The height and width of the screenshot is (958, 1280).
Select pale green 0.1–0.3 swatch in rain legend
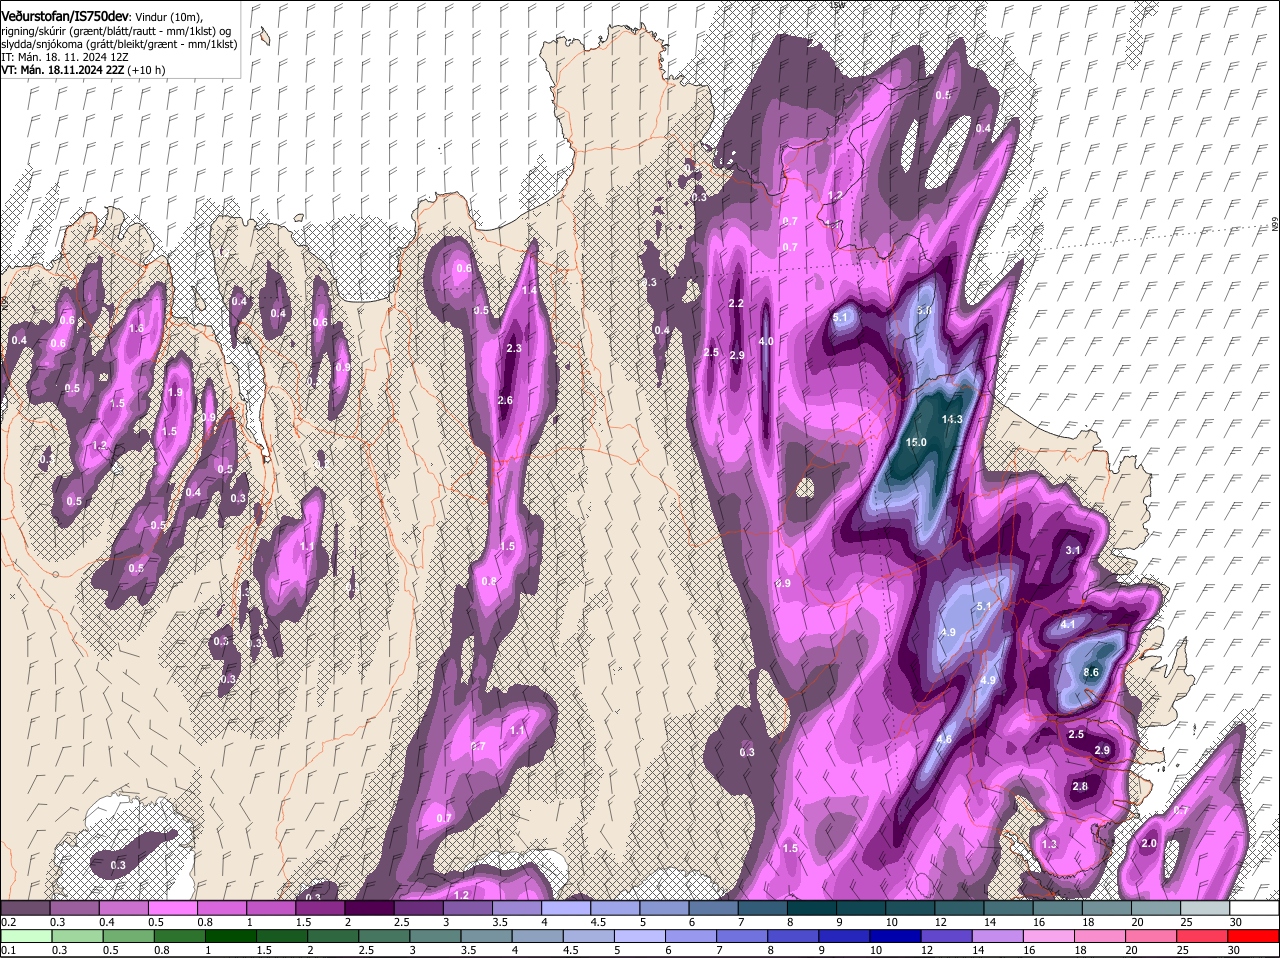click(25, 936)
